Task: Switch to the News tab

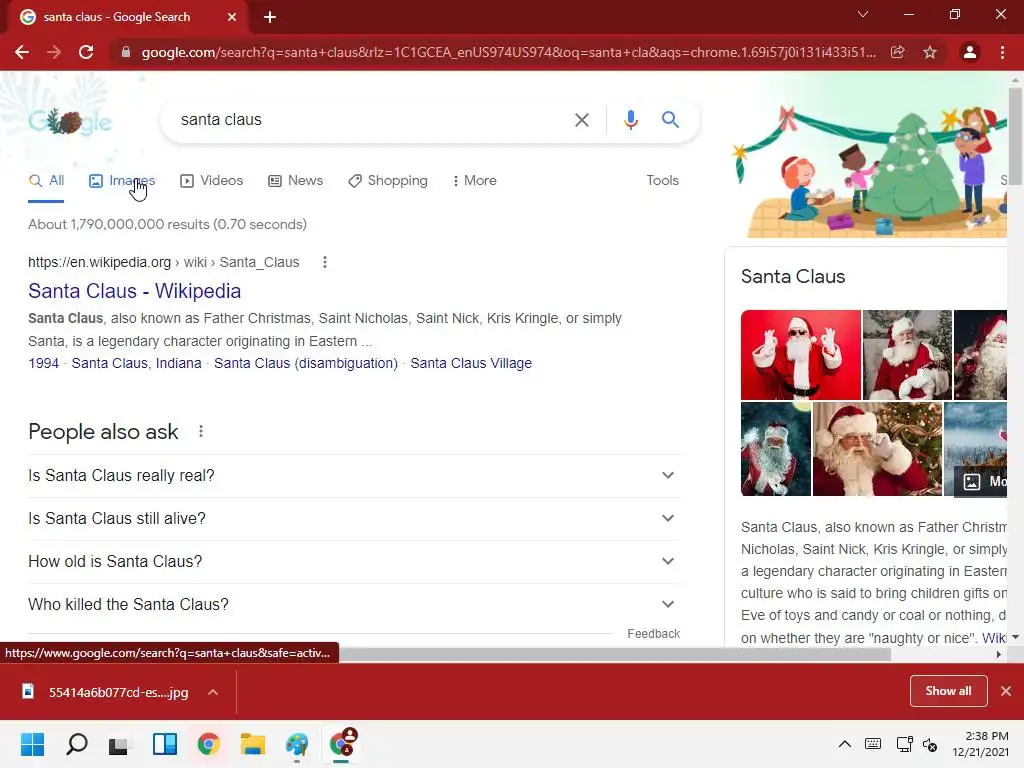Action: (x=295, y=181)
